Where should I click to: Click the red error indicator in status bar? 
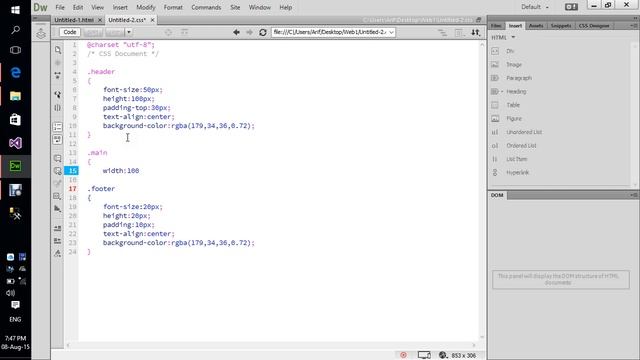403,355
